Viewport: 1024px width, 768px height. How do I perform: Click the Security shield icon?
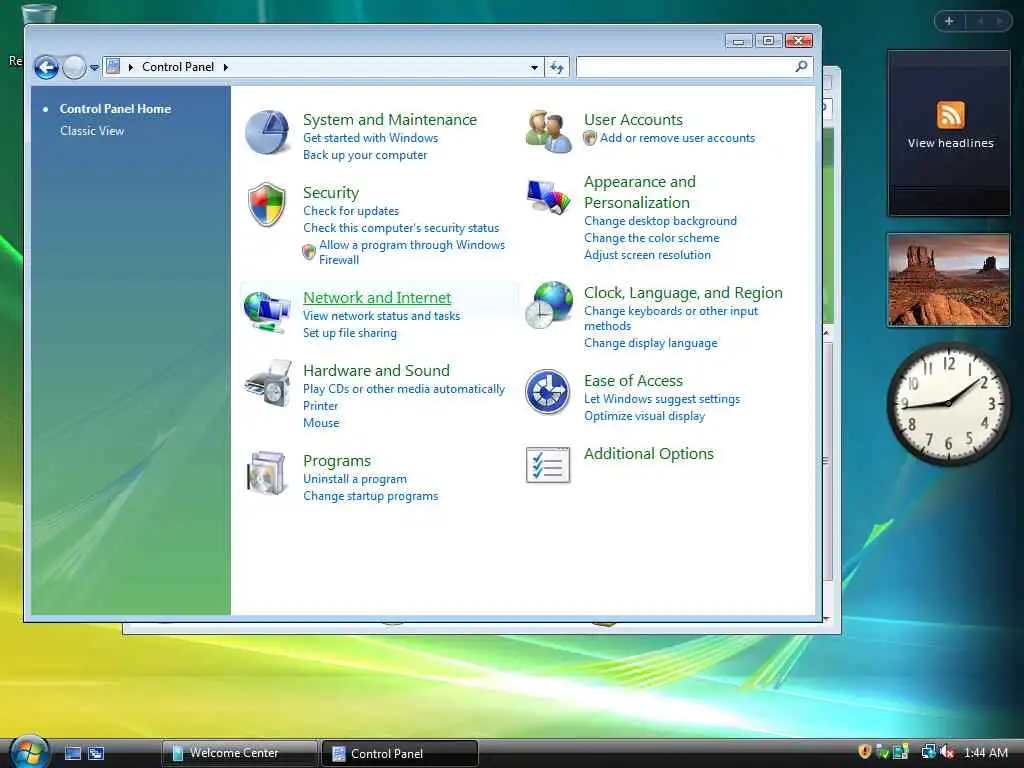click(266, 204)
